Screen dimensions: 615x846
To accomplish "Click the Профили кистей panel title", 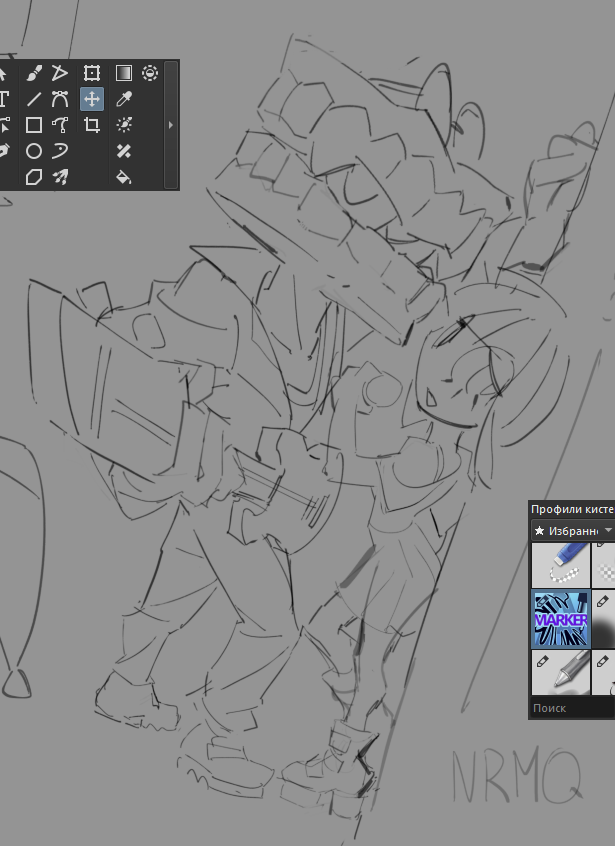I will 572,509.
